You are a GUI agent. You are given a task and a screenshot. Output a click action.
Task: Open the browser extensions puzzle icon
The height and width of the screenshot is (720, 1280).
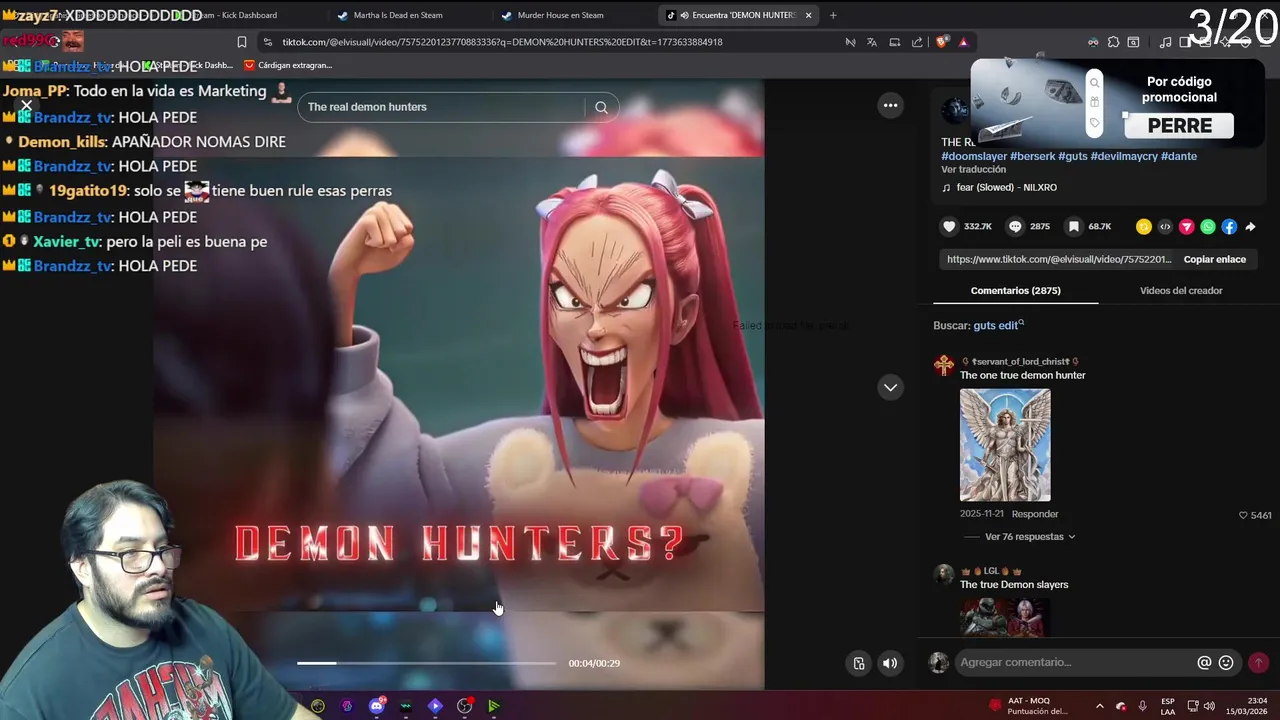point(1113,42)
